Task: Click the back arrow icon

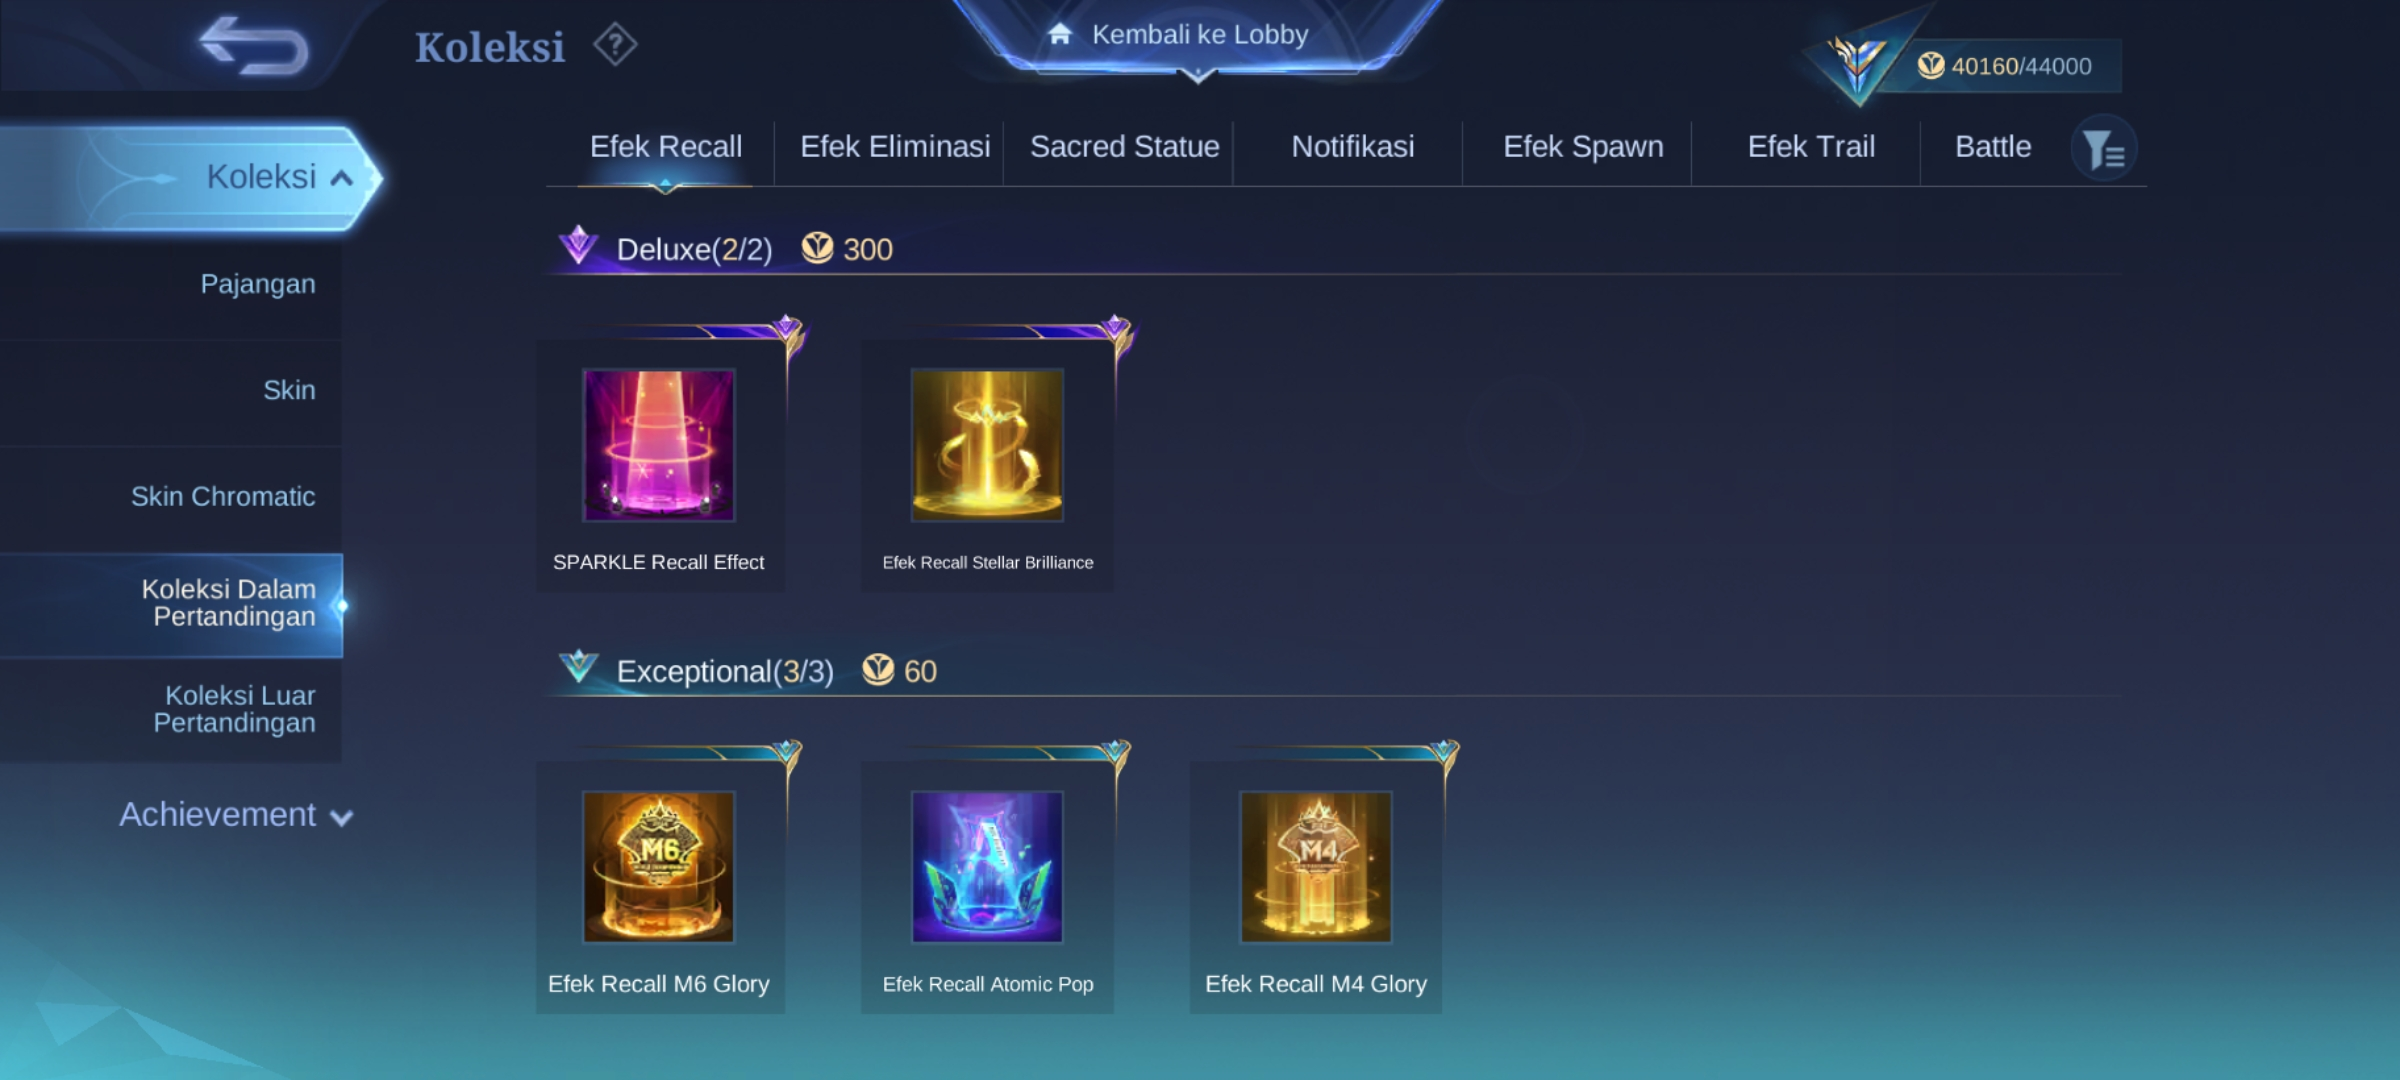Action: click(x=254, y=46)
